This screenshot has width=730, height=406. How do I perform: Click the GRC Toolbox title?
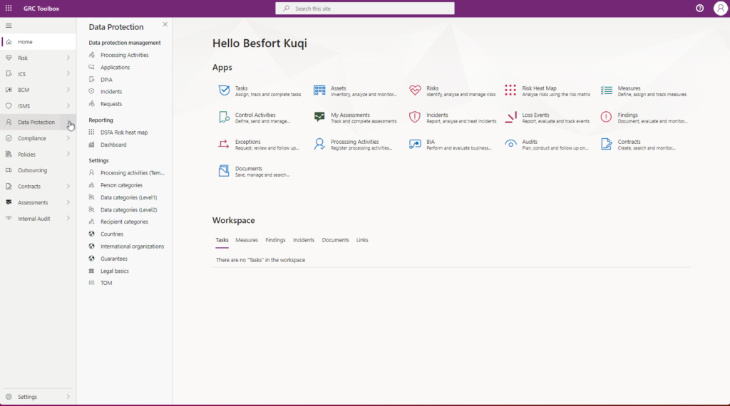click(41, 8)
